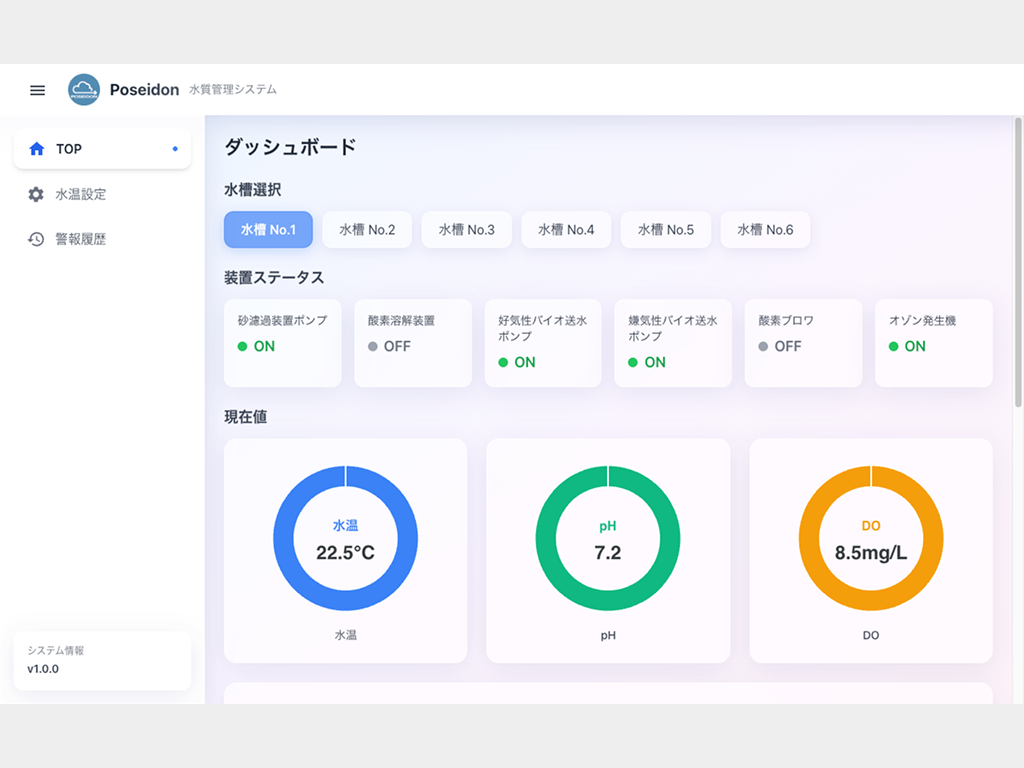The width and height of the screenshot is (1024, 768).
Task: Click the v1.0.0 version text
Action: pos(43,669)
